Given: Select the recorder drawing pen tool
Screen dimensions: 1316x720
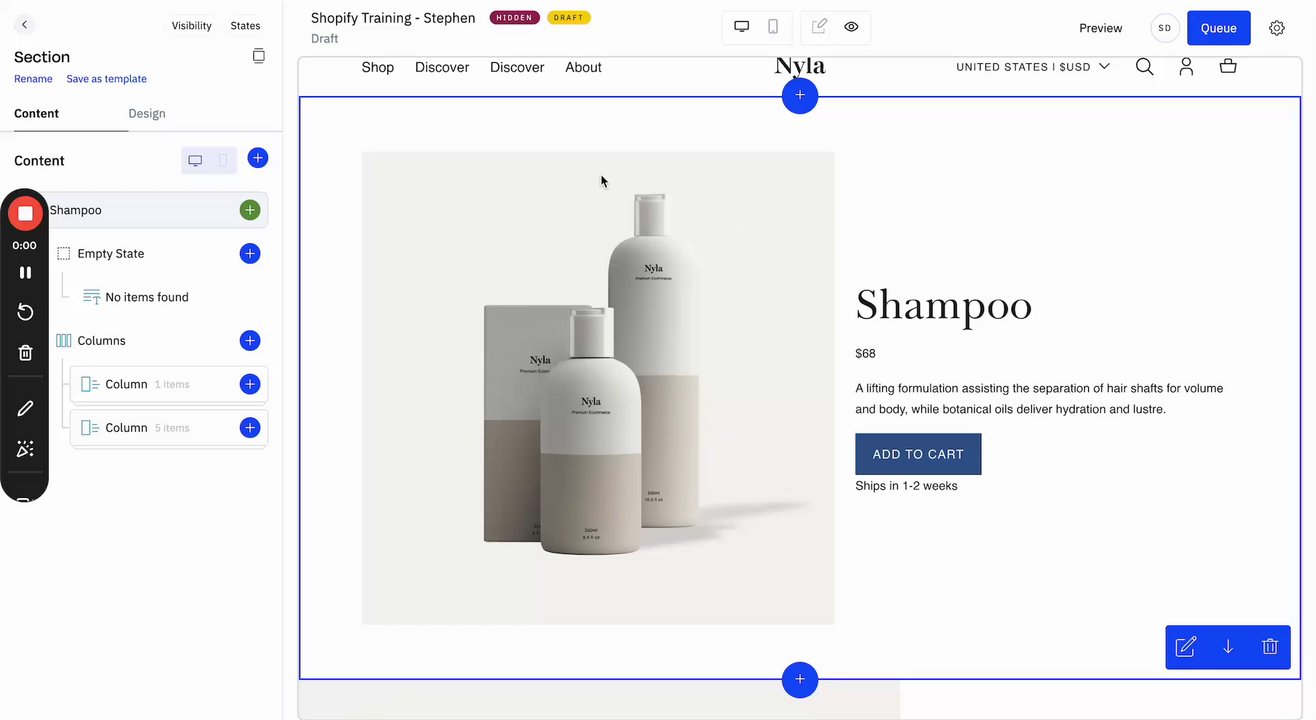Looking at the screenshot, I should click(25, 408).
